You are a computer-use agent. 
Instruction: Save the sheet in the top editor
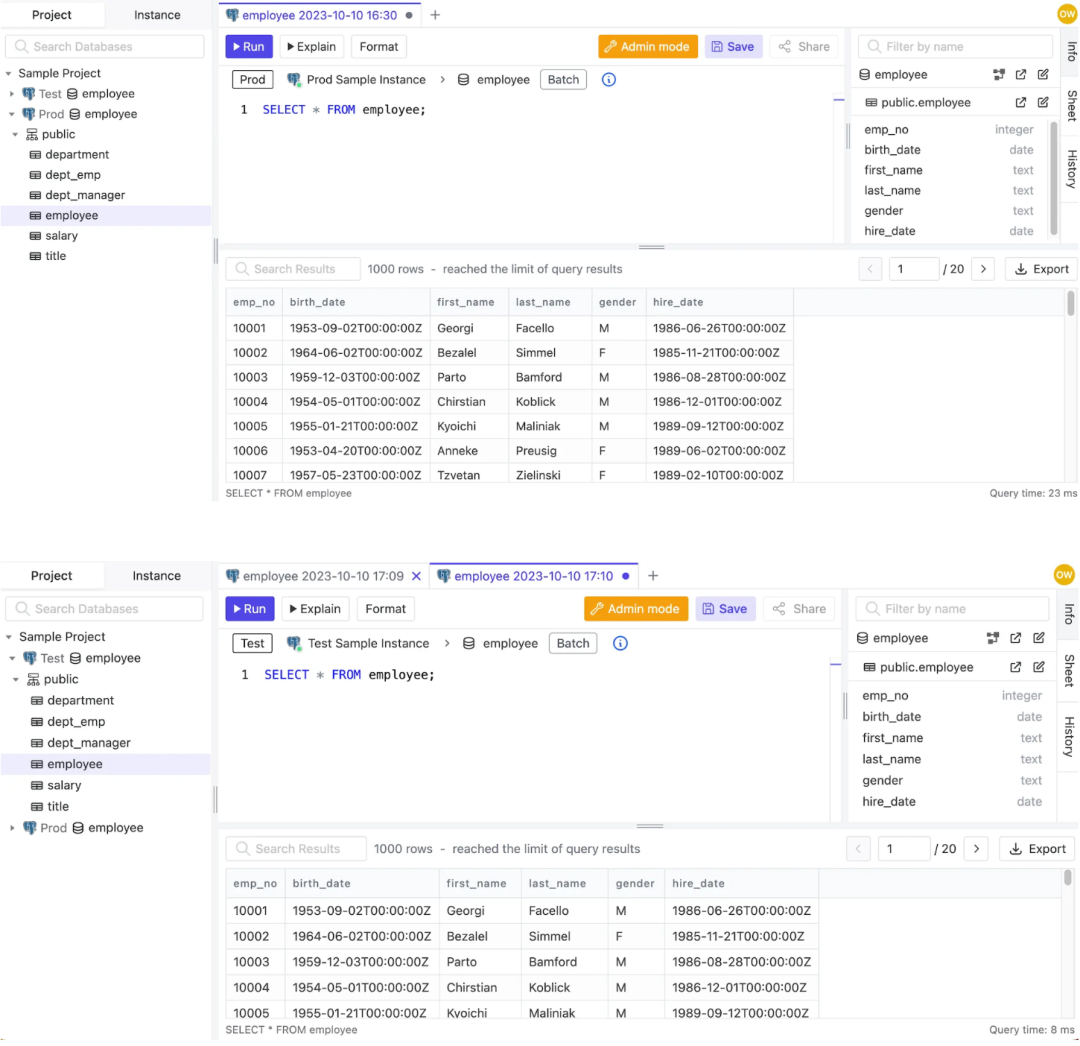click(733, 47)
